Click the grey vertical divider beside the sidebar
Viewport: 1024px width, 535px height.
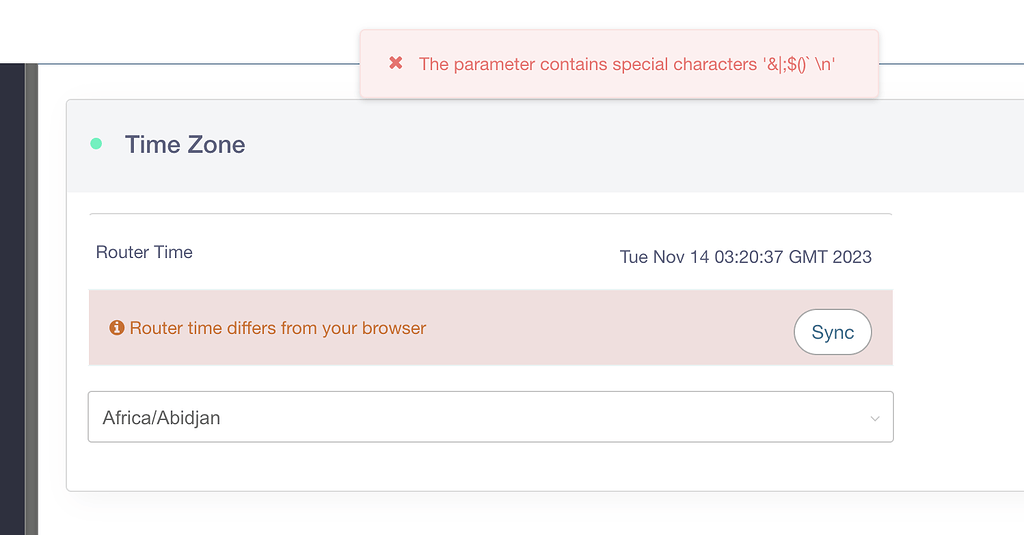31,299
